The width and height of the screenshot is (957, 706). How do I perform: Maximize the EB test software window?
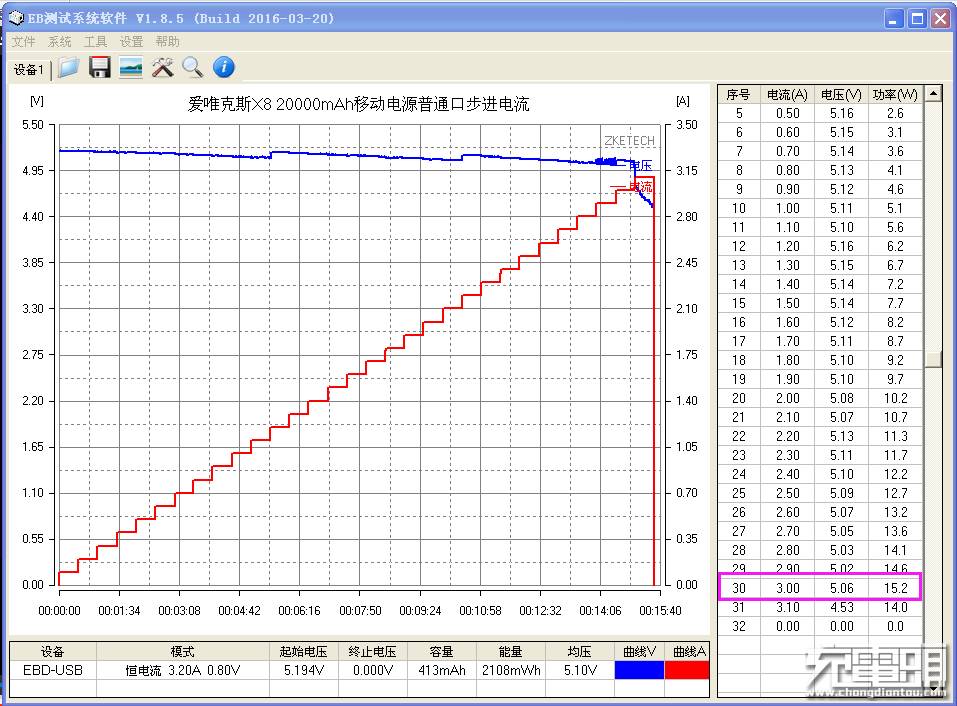click(x=917, y=19)
